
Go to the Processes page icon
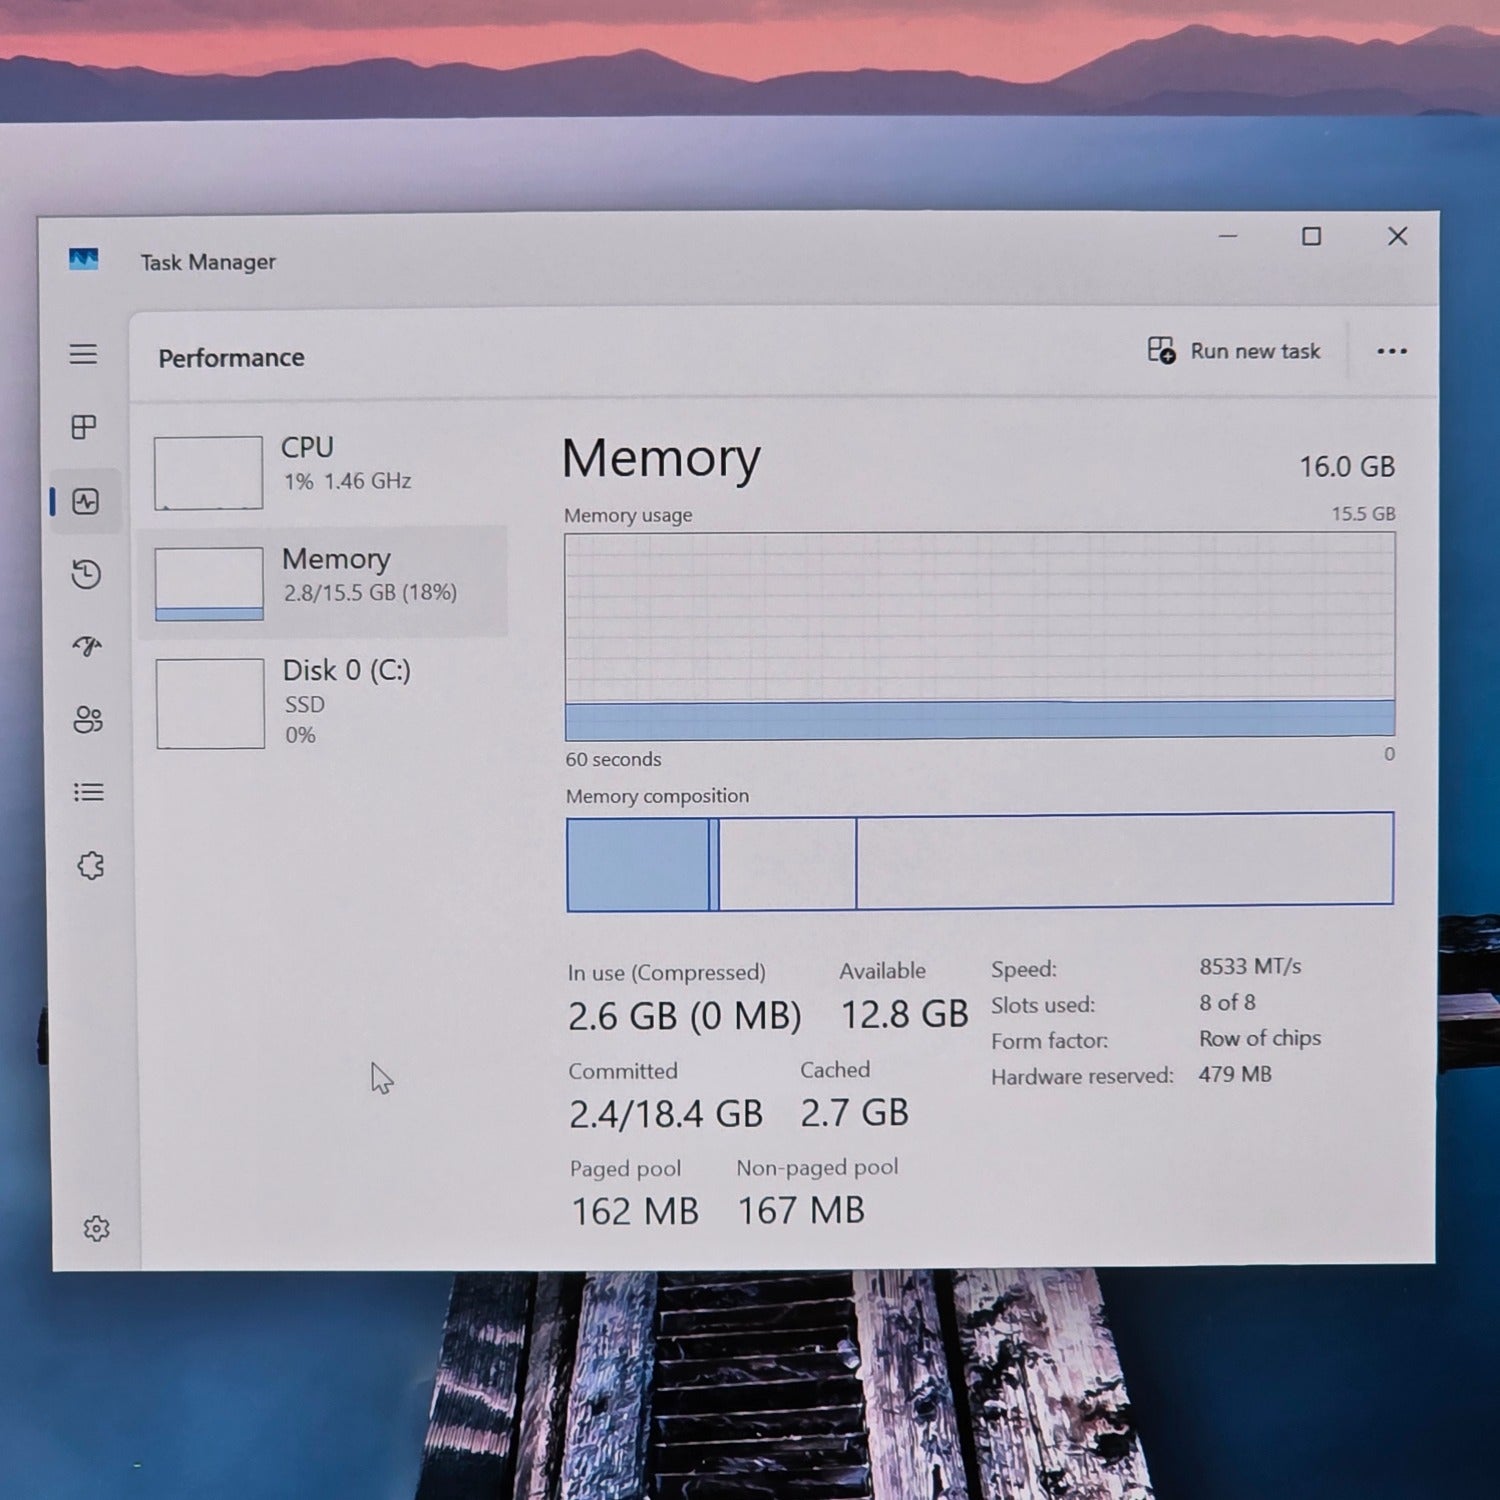coord(84,427)
